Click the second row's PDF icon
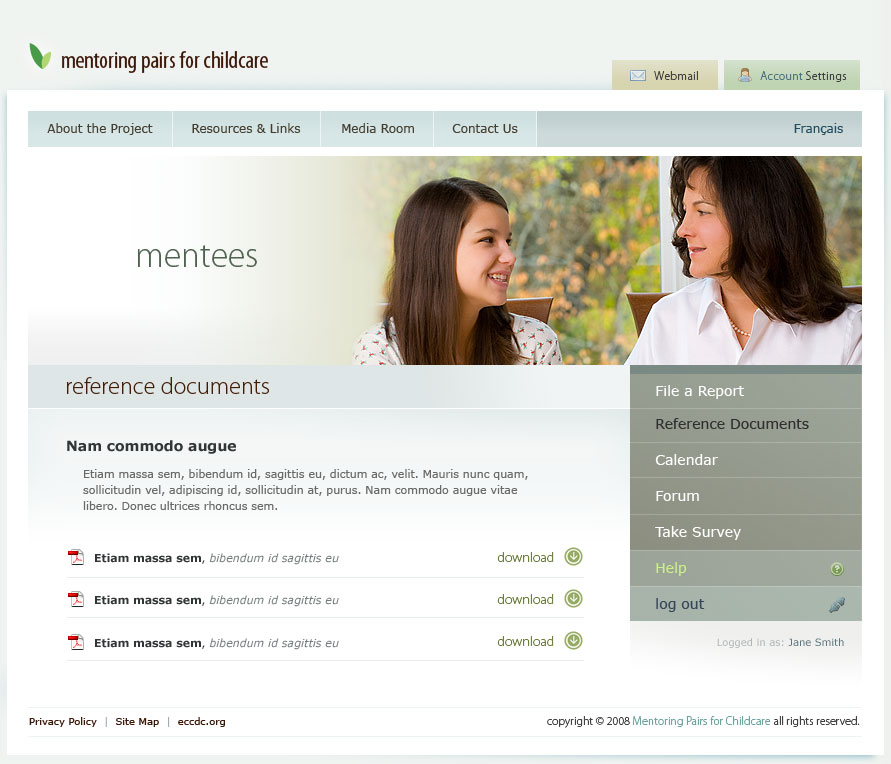The width and height of the screenshot is (891, 764). tap(76, 599)
